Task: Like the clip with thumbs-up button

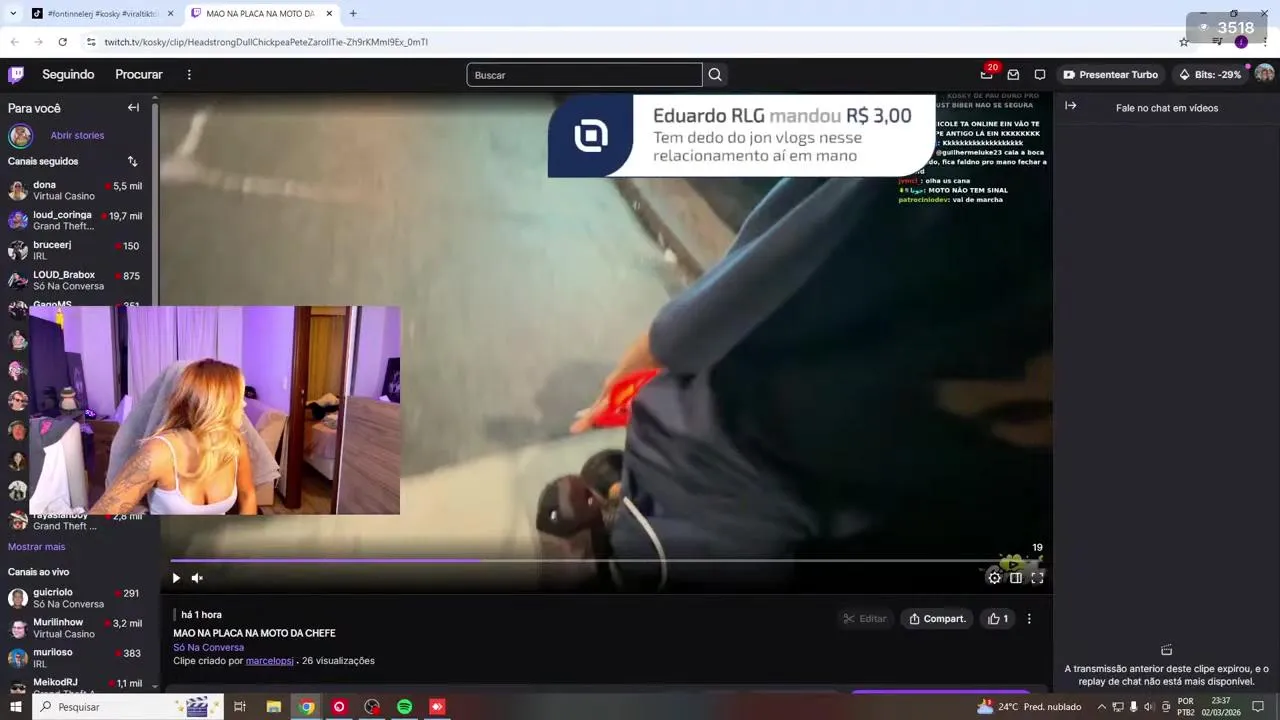Action: 998,619
